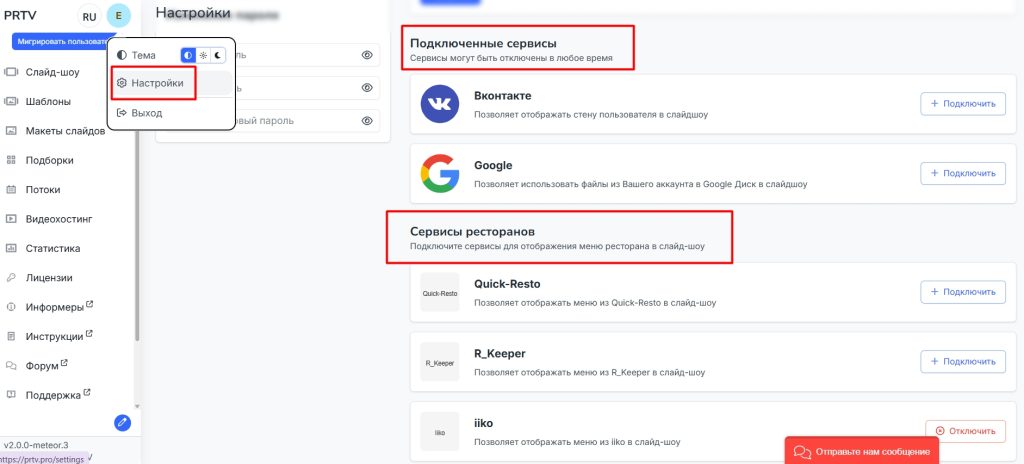Image resolution: width=1024 pixels, height=464 pixels.
Task: Click the blue pencil edit button
Action: coord(123,422)
